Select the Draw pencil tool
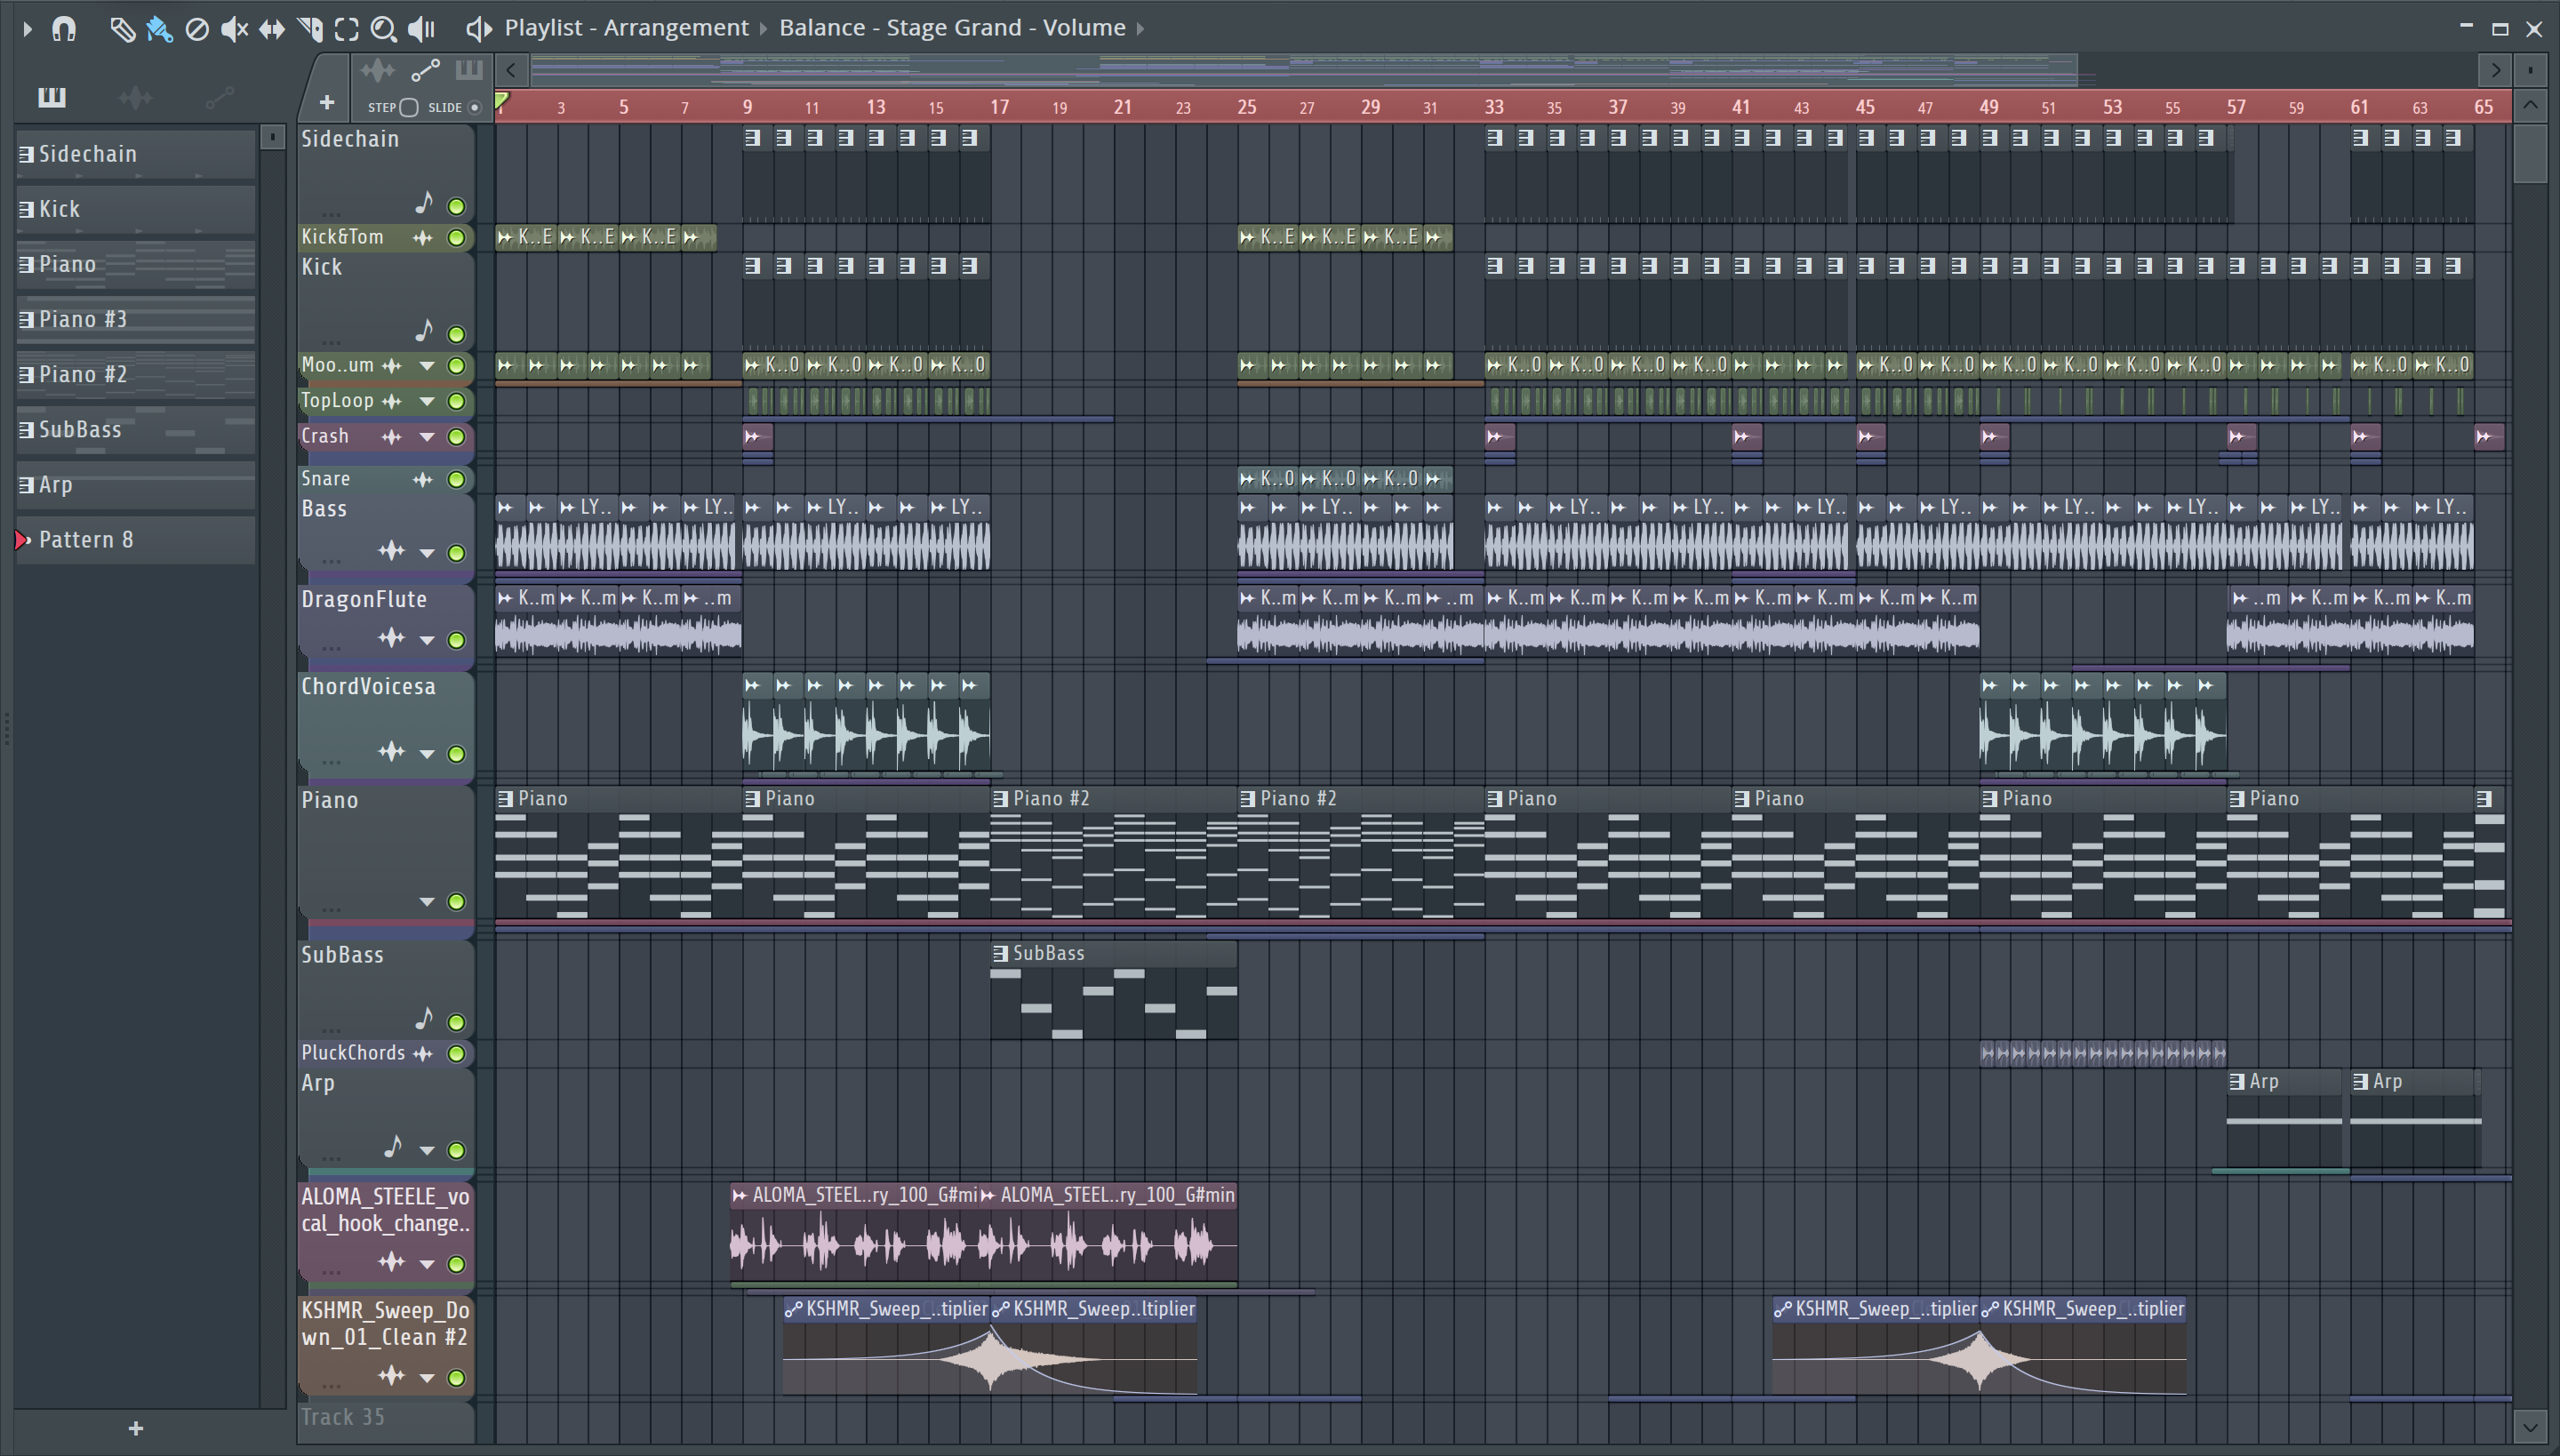 (121, 29)
